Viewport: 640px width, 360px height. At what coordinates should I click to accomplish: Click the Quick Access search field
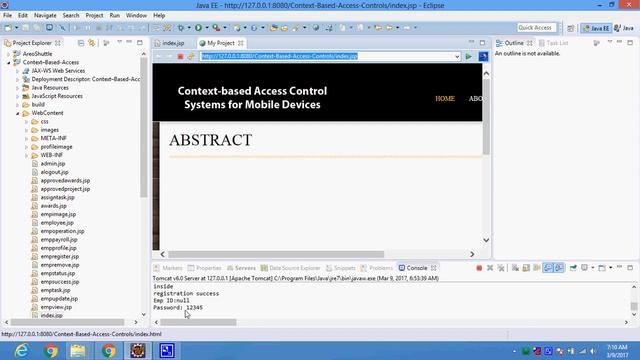pos(536,27)
